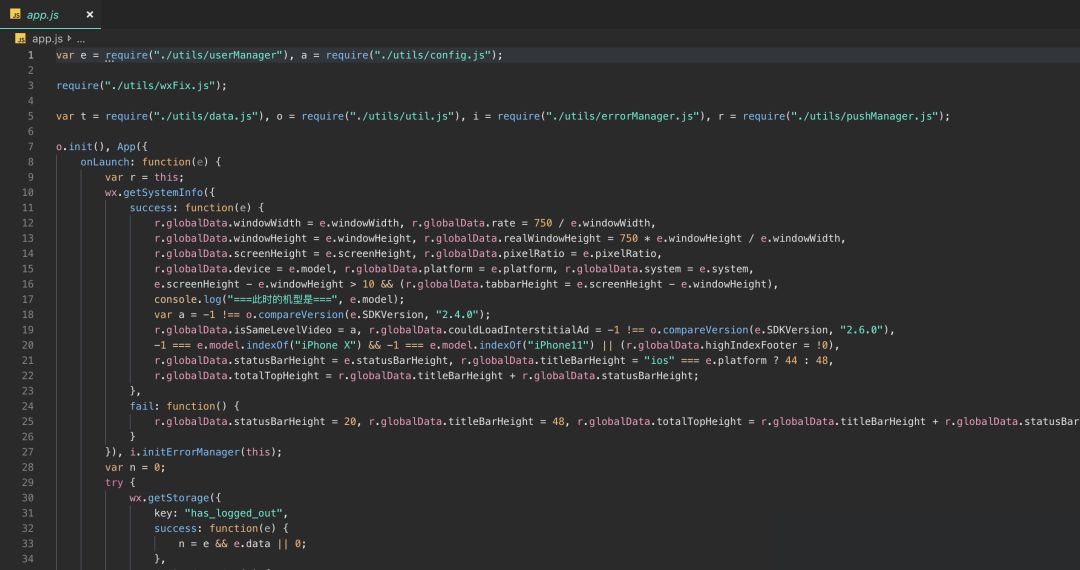Click line number 30 beside wx.getStorage
Image resolution: width=1080 pixels, height=570 pixels.
[28, 498]
